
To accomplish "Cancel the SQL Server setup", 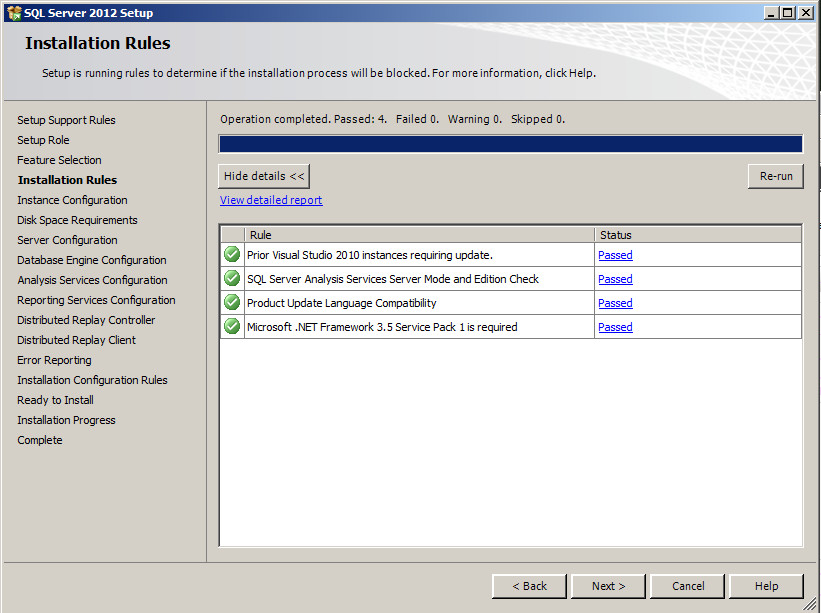I will 687,586.
